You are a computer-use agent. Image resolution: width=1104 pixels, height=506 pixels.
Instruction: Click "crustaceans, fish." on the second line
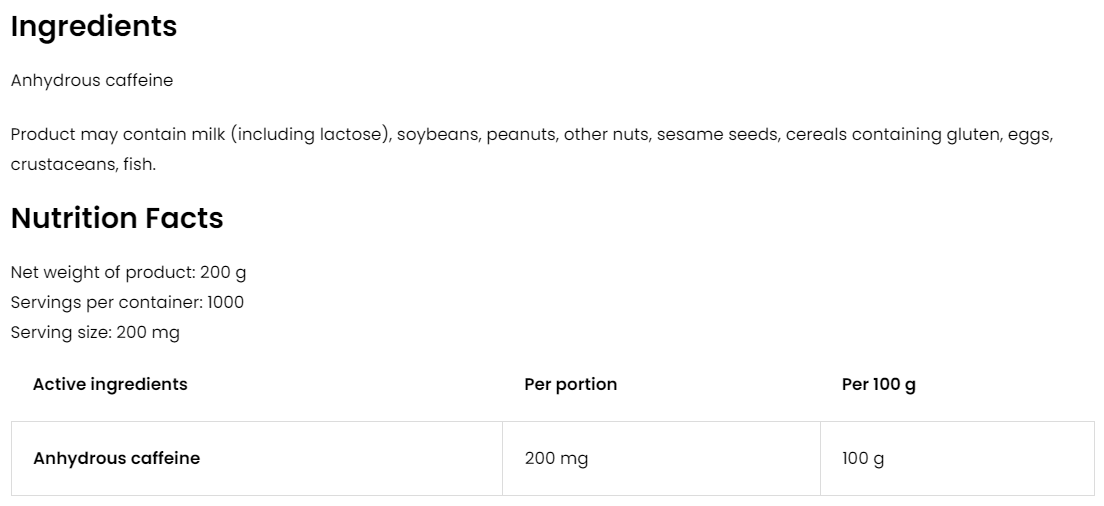[83, 164]
